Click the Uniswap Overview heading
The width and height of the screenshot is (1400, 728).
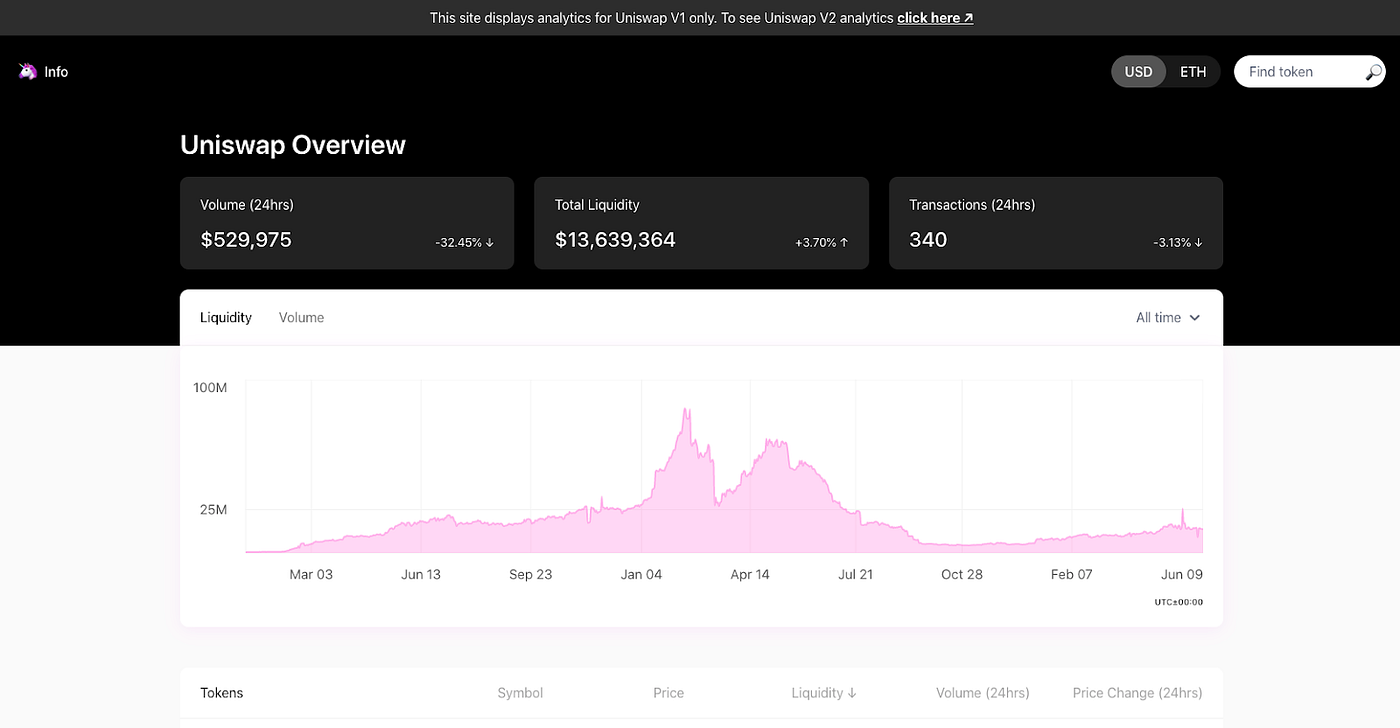293,145
